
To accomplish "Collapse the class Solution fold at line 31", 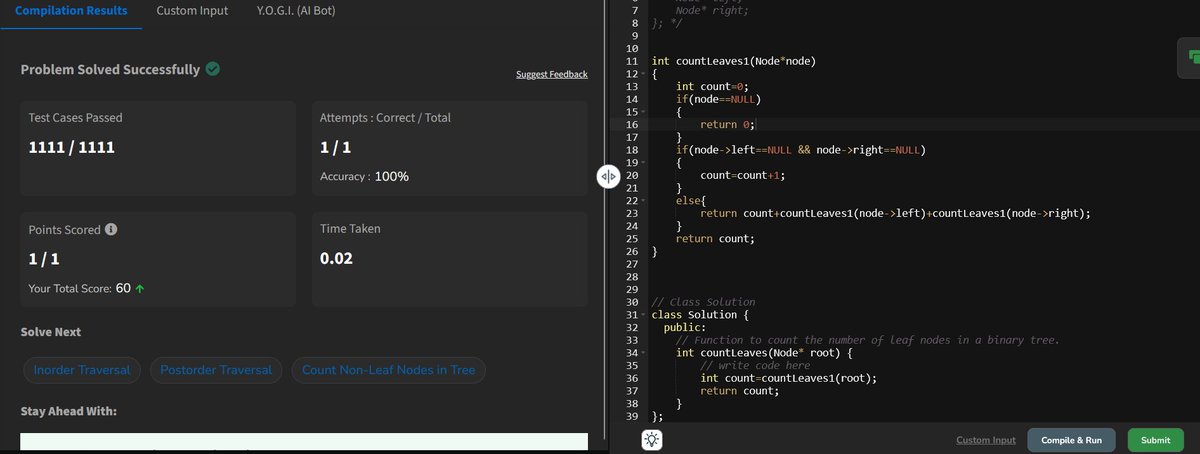I will 643,315.
